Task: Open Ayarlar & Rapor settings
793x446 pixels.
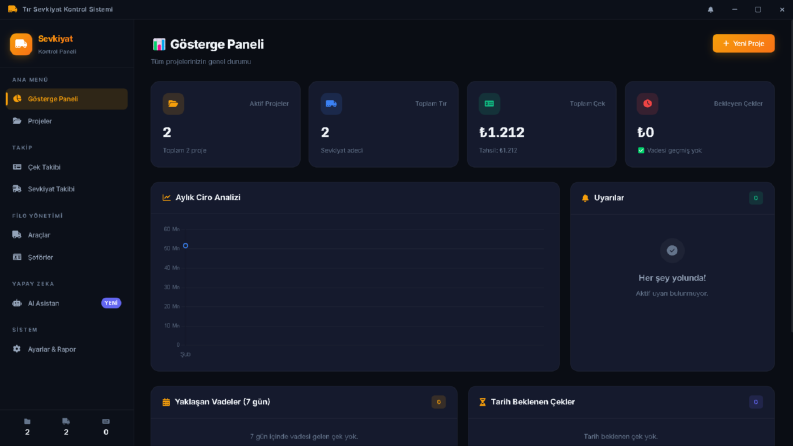Action: pos(67,349)
